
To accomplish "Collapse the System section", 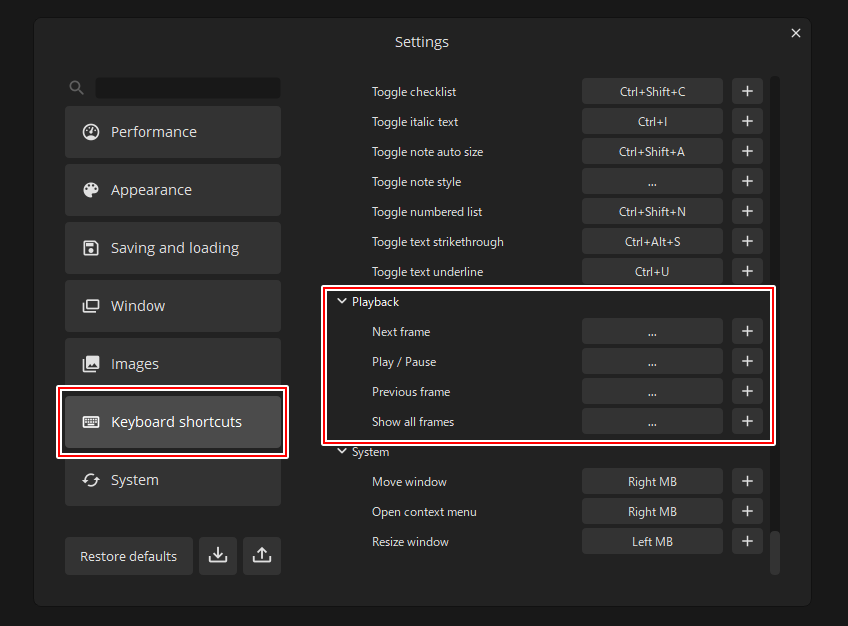I will click(342, 452).
